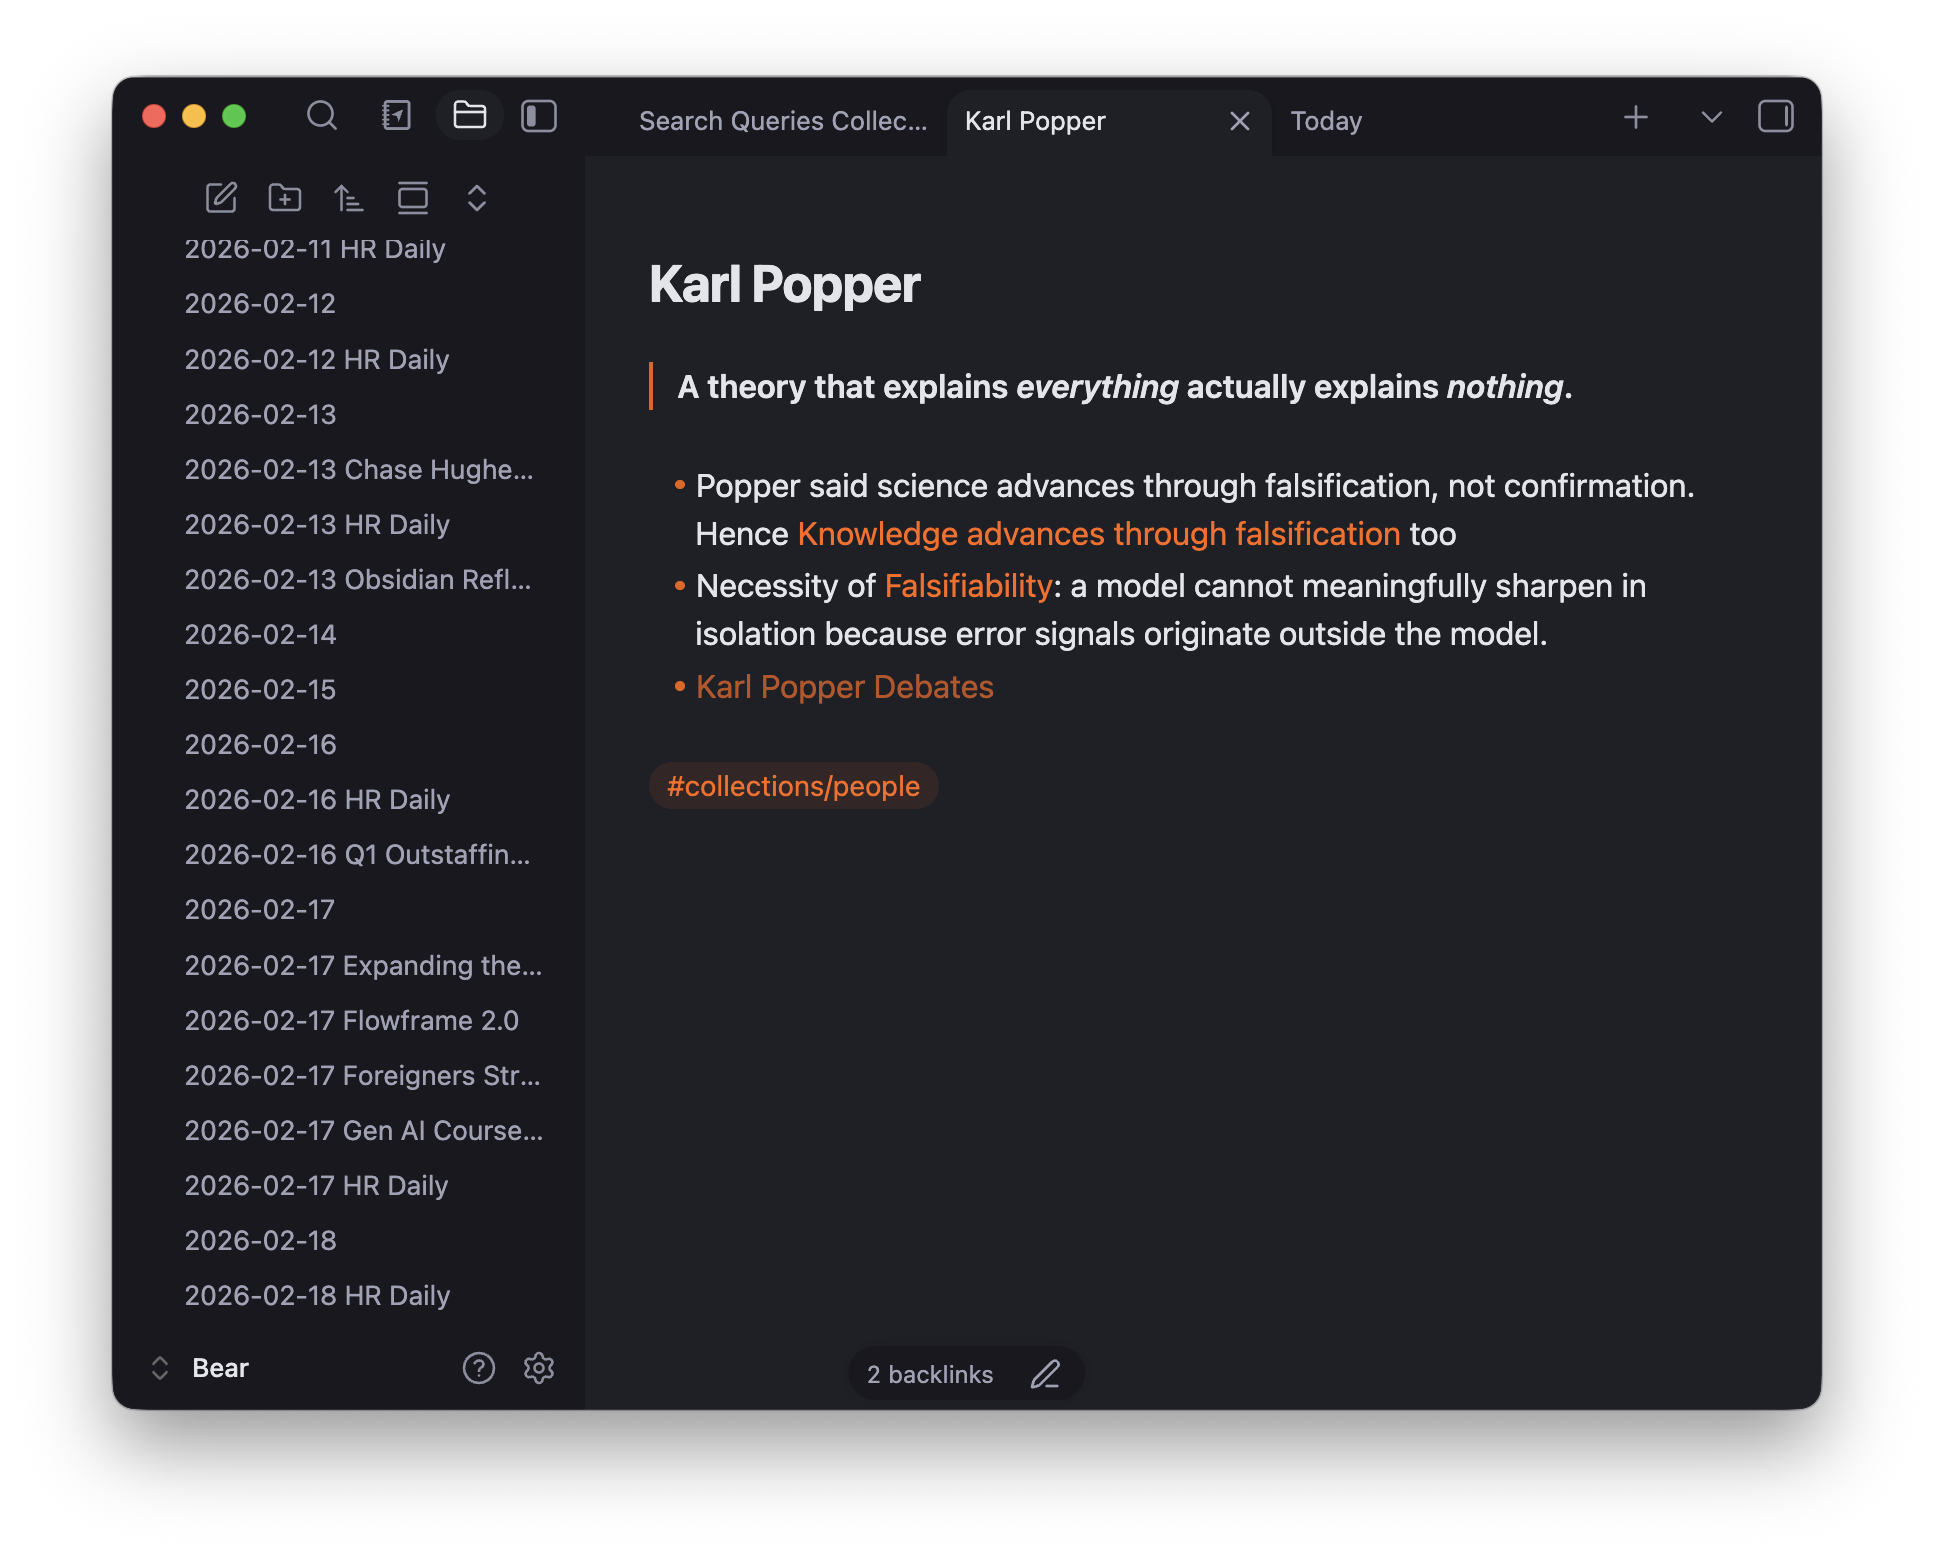Click the blockquote about a theory explaining everything
Image resolution: width=1934 pixels, height=1558 pixels.
(1125, 387)
